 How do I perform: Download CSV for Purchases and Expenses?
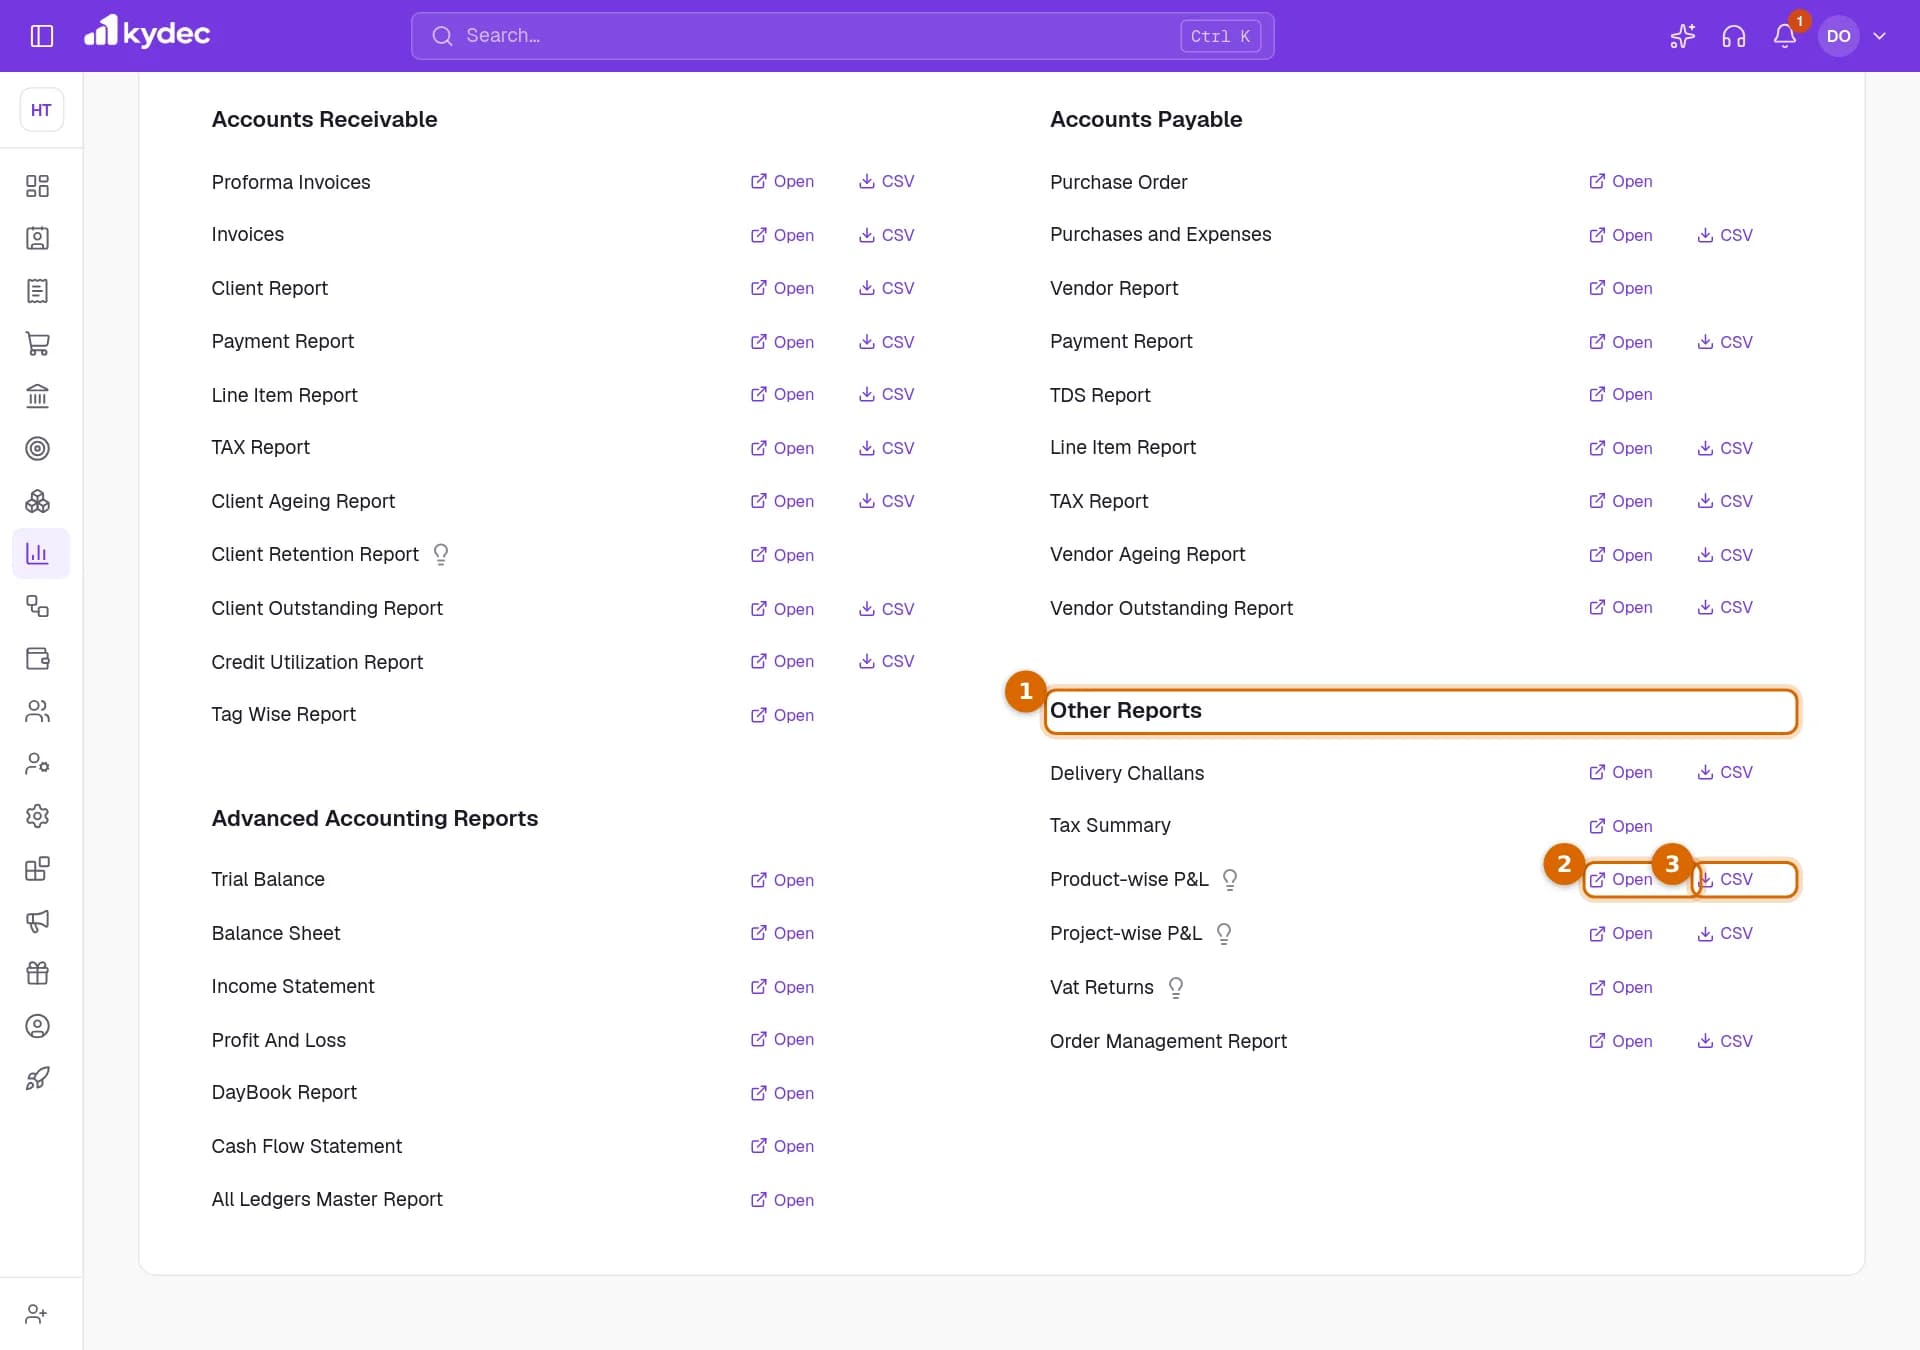click(1725, 236)
